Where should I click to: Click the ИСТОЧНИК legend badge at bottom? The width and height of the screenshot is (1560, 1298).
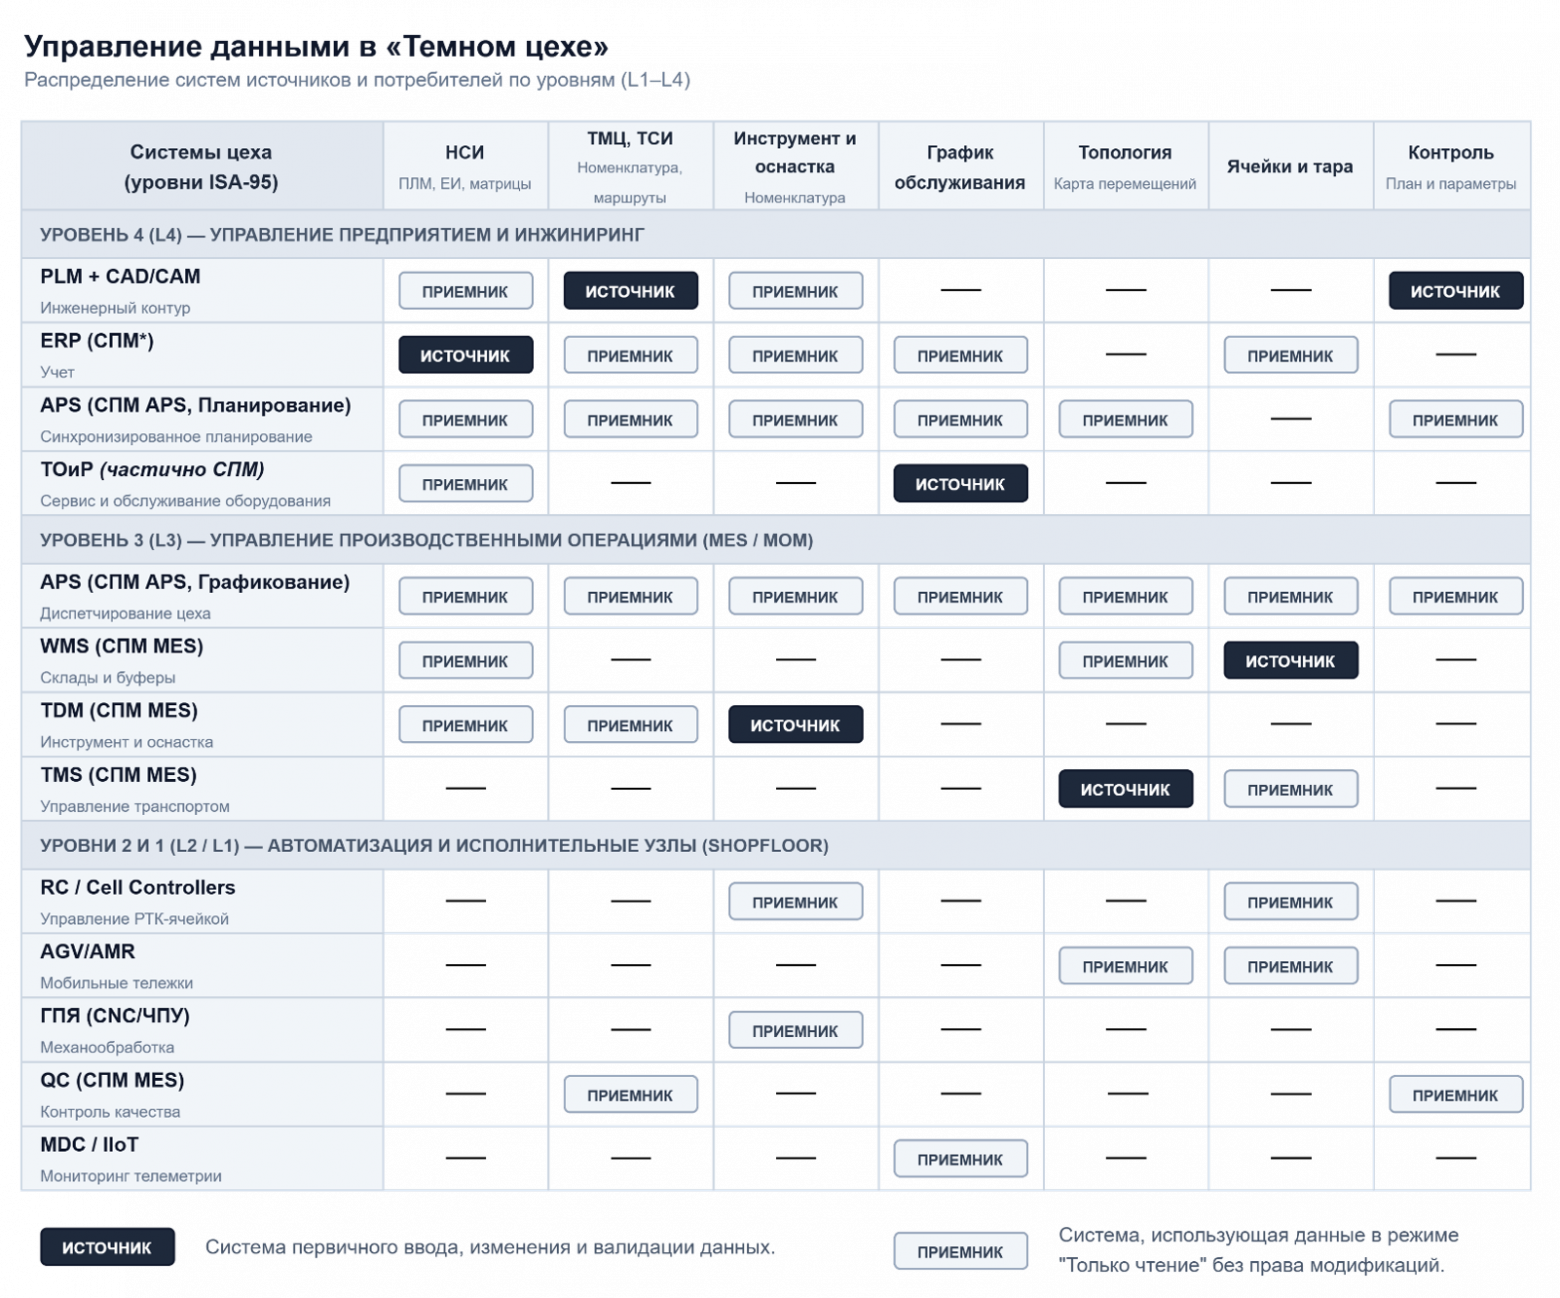(107, 1247)
